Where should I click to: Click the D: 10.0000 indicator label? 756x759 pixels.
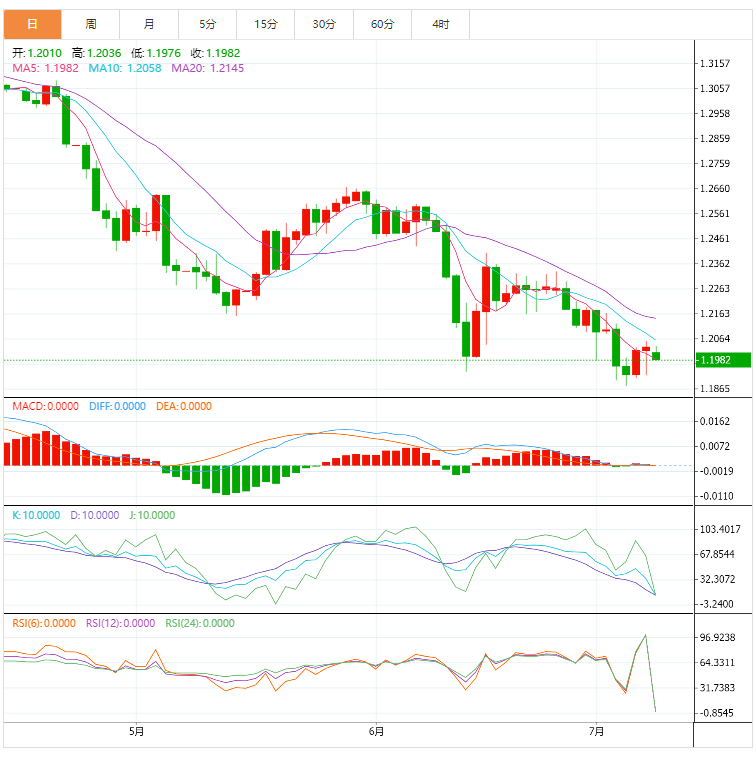tap(95, 515)
